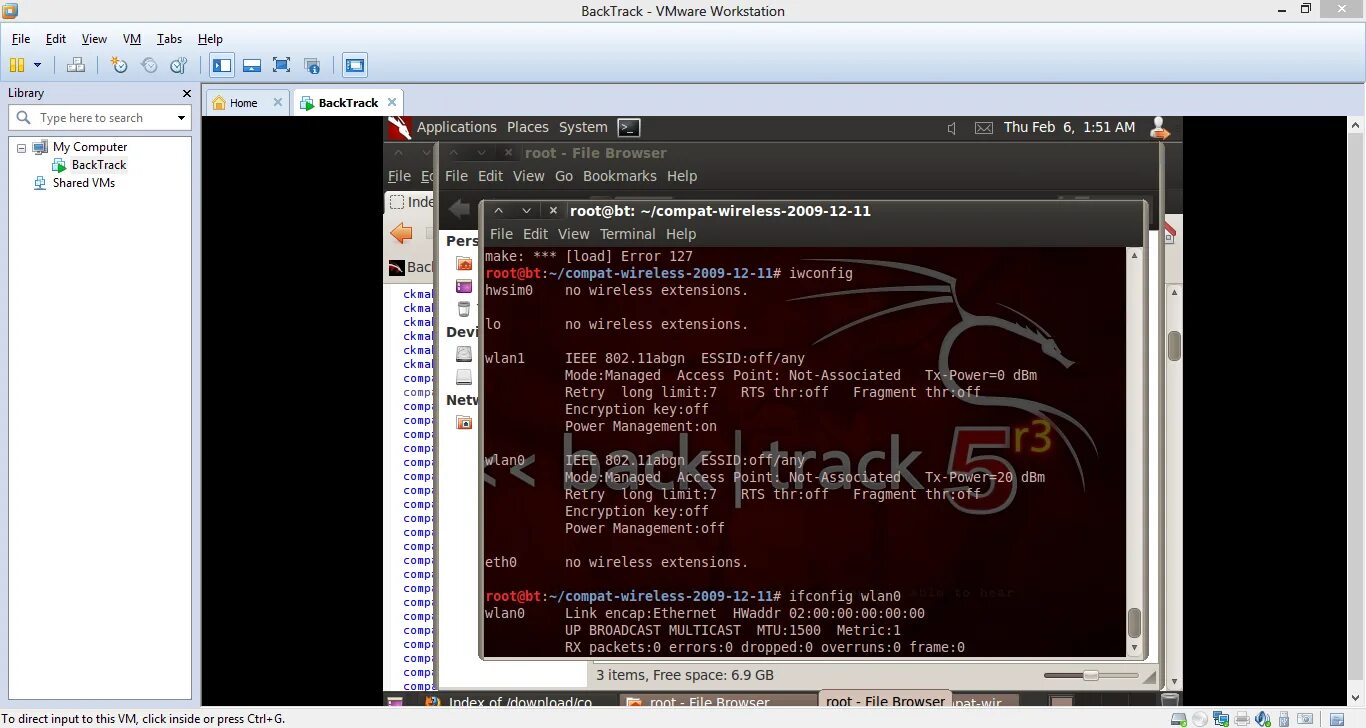
Task: Open Bookmarks menu in File Browser
Action: tap(620, 176)
